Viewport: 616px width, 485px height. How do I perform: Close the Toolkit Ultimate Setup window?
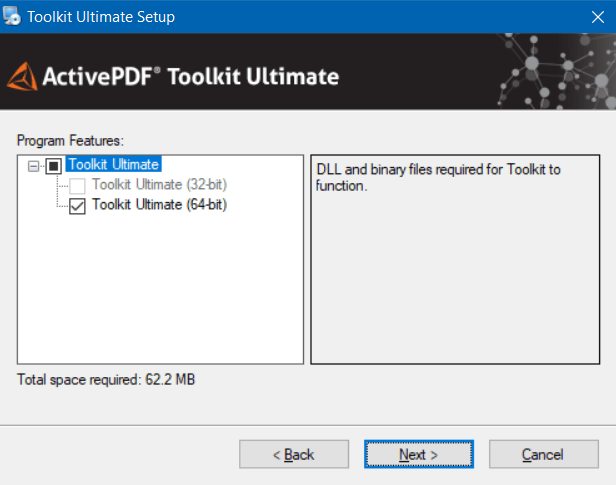click(x=598, y=17)
